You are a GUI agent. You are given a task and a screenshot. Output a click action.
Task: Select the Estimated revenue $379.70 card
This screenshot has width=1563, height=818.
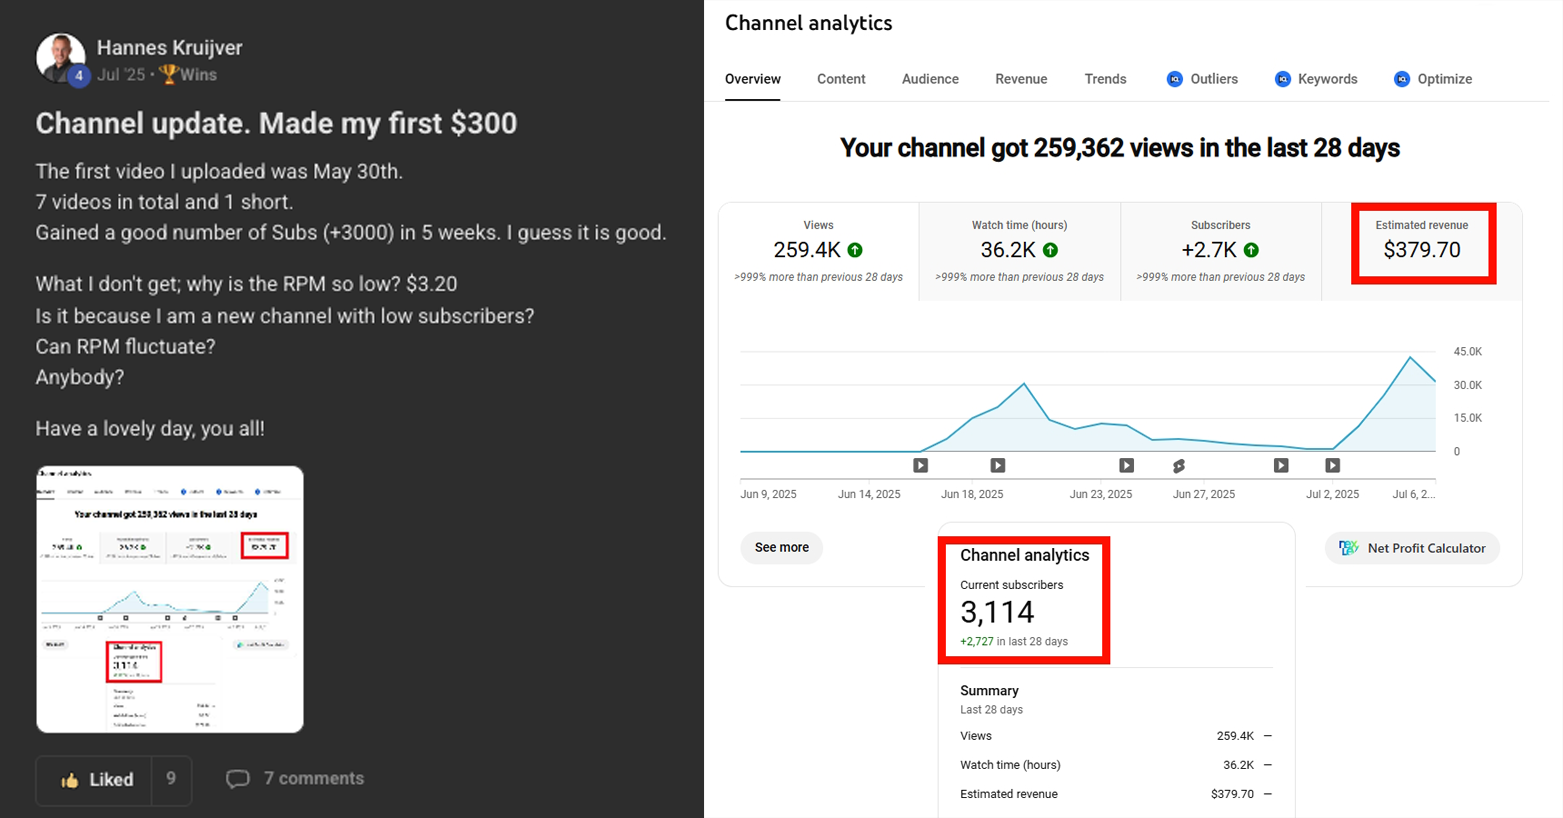[1422, 252]
